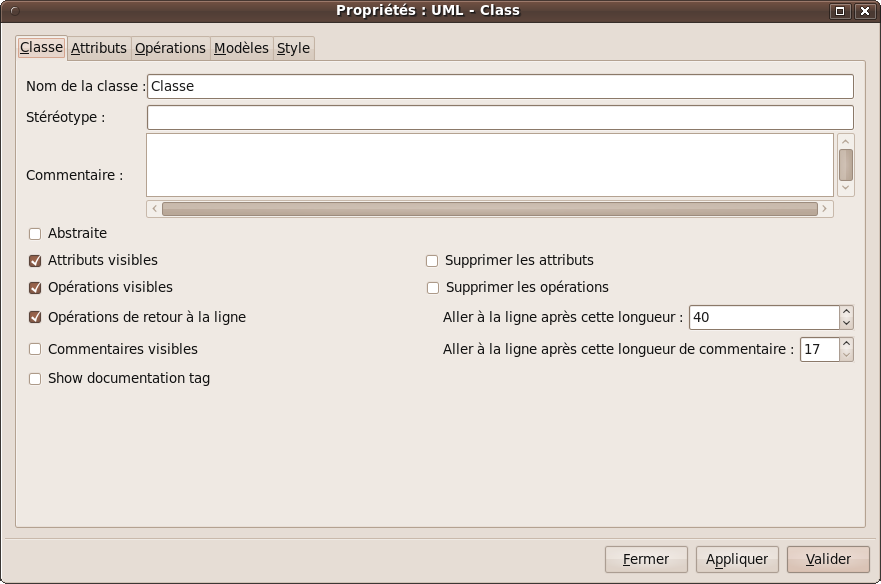
Task: Switch to the Attributs tab
Action: click(99, 48)
